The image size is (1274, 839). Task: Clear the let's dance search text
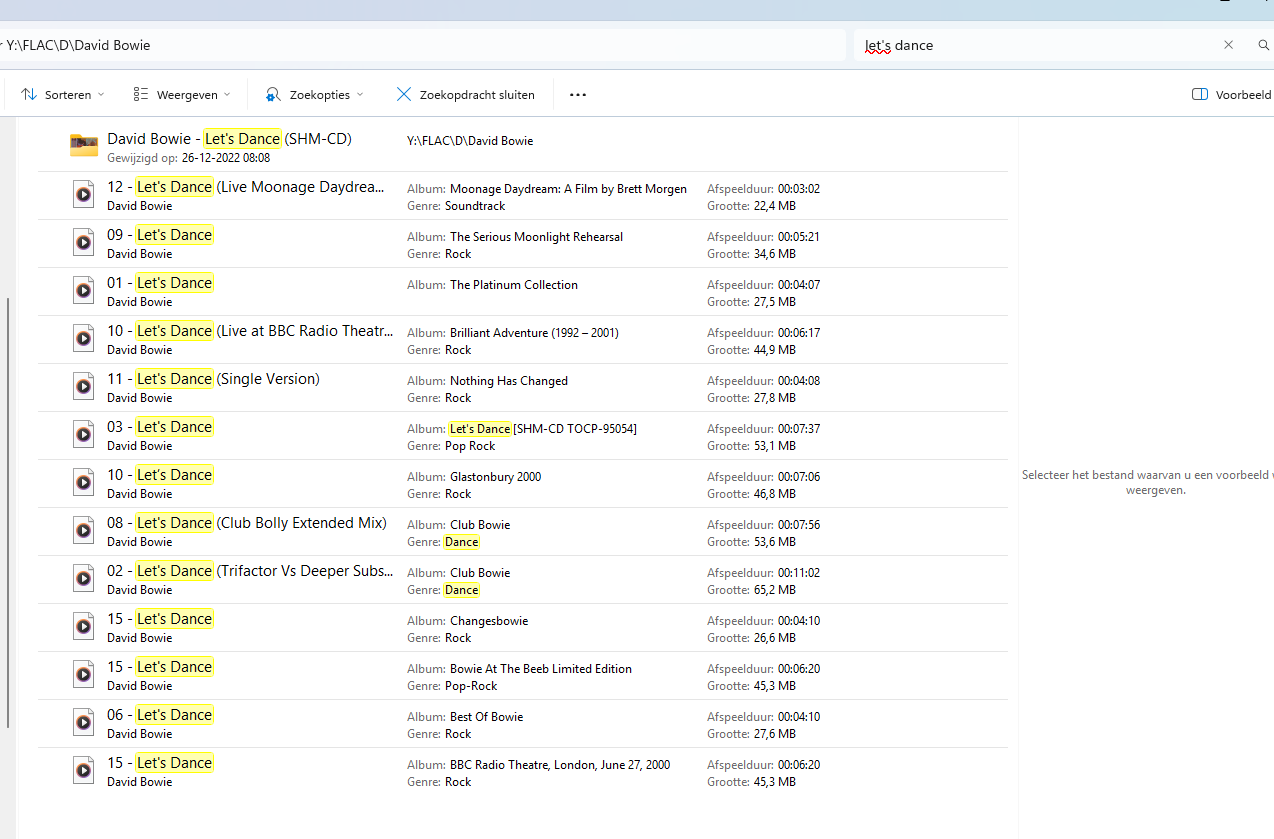1229,45
